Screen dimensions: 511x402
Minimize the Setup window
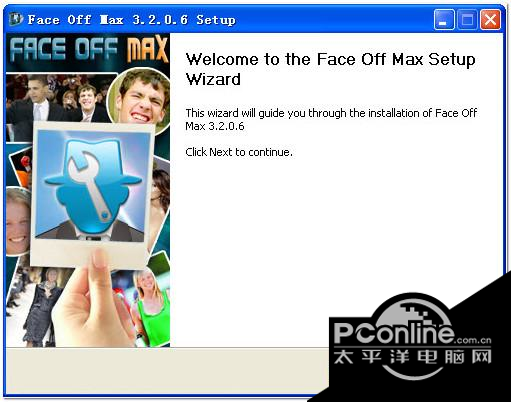444,20
